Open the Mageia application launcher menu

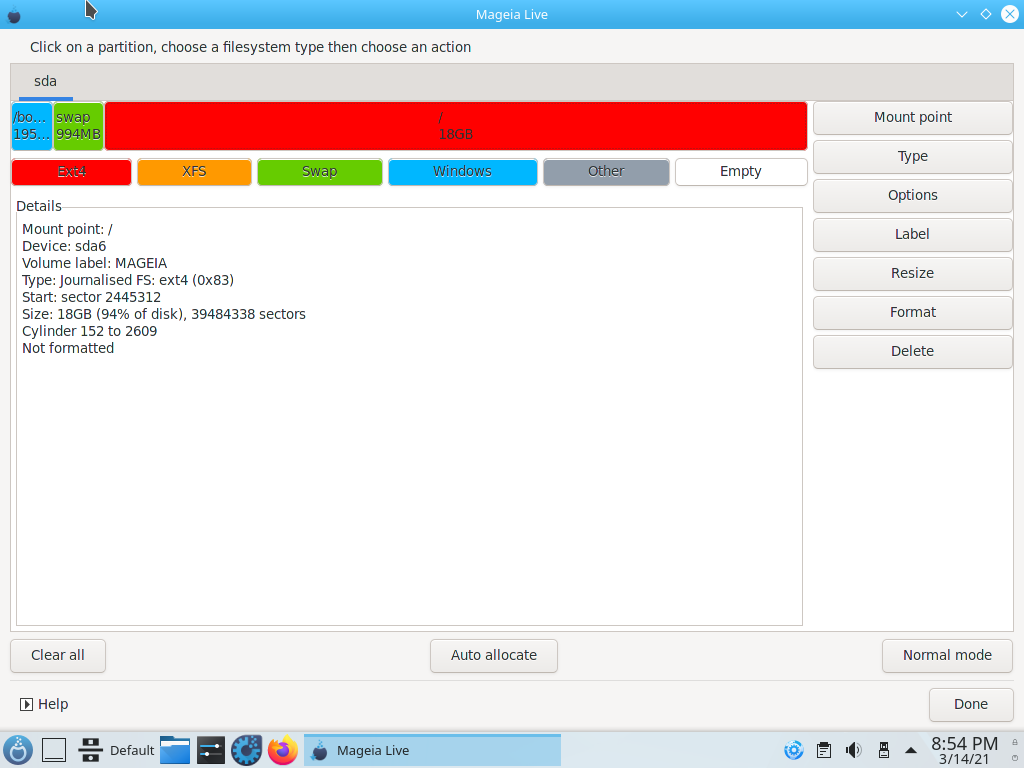click(x=18, y=750)
